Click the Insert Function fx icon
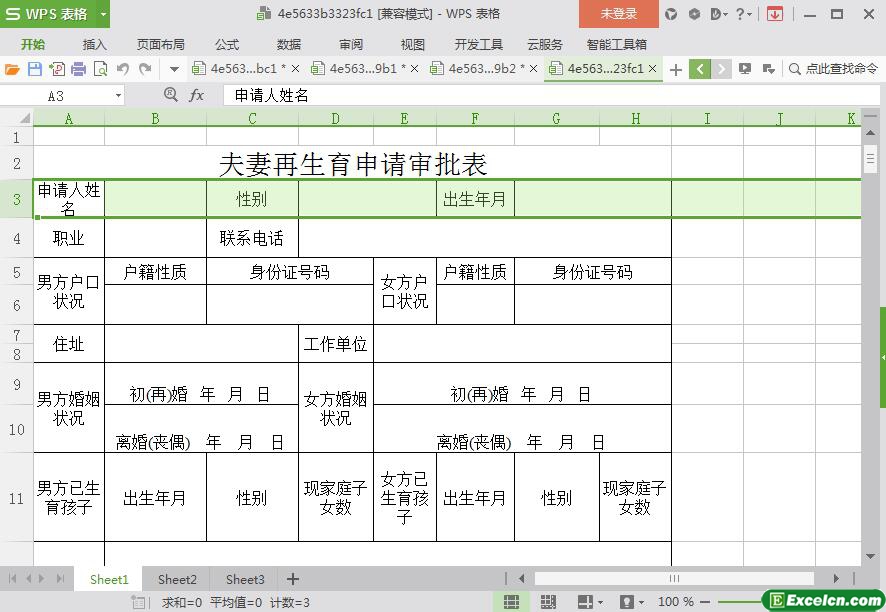Viewport: 886px width, 612px height. point(197,95)
